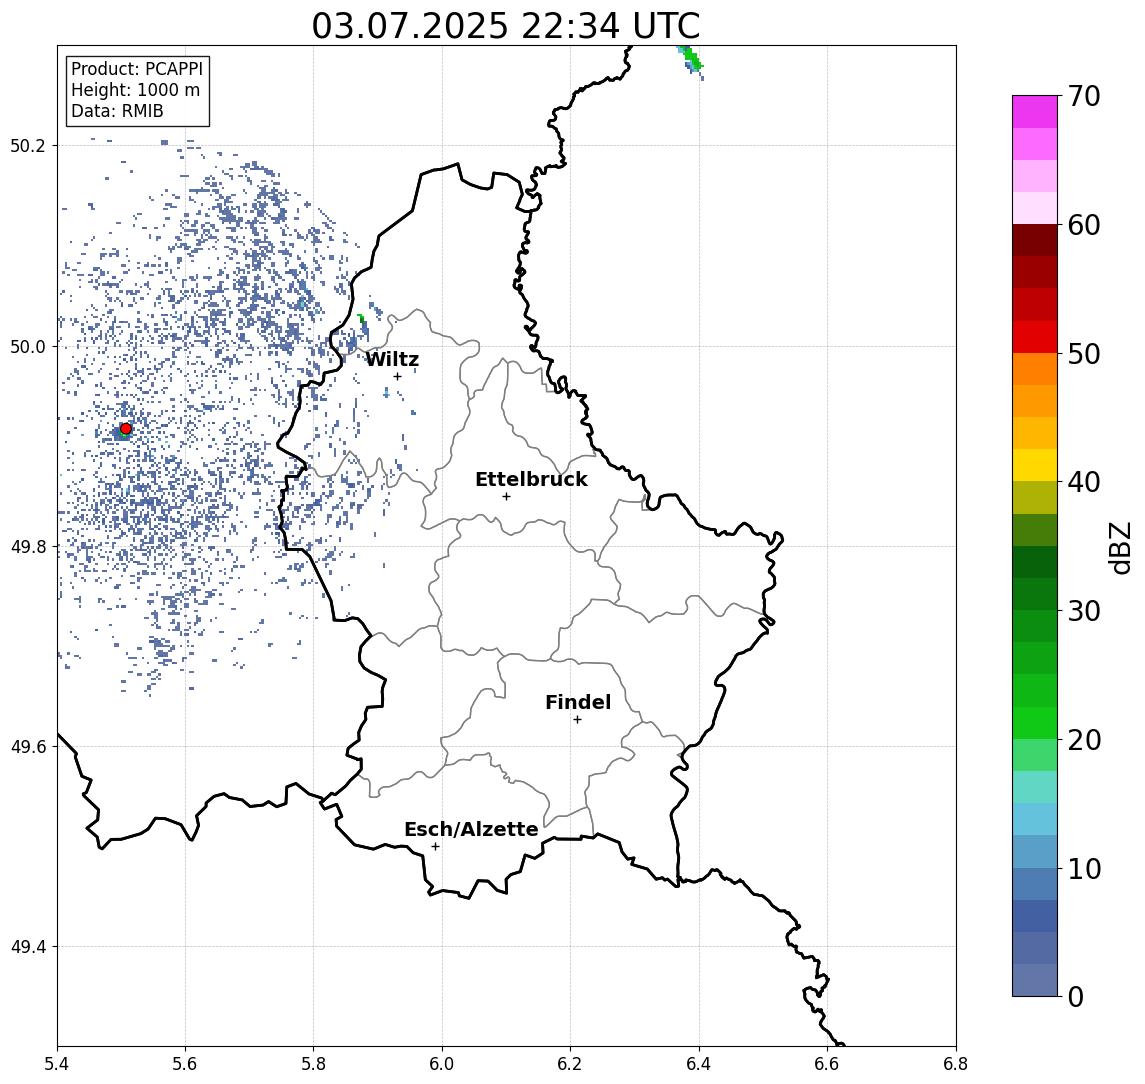The width and height of the screenshot is (1145, 1084).
Task: Click the Ettelbruck station cross marker
Action: point(506,497)
